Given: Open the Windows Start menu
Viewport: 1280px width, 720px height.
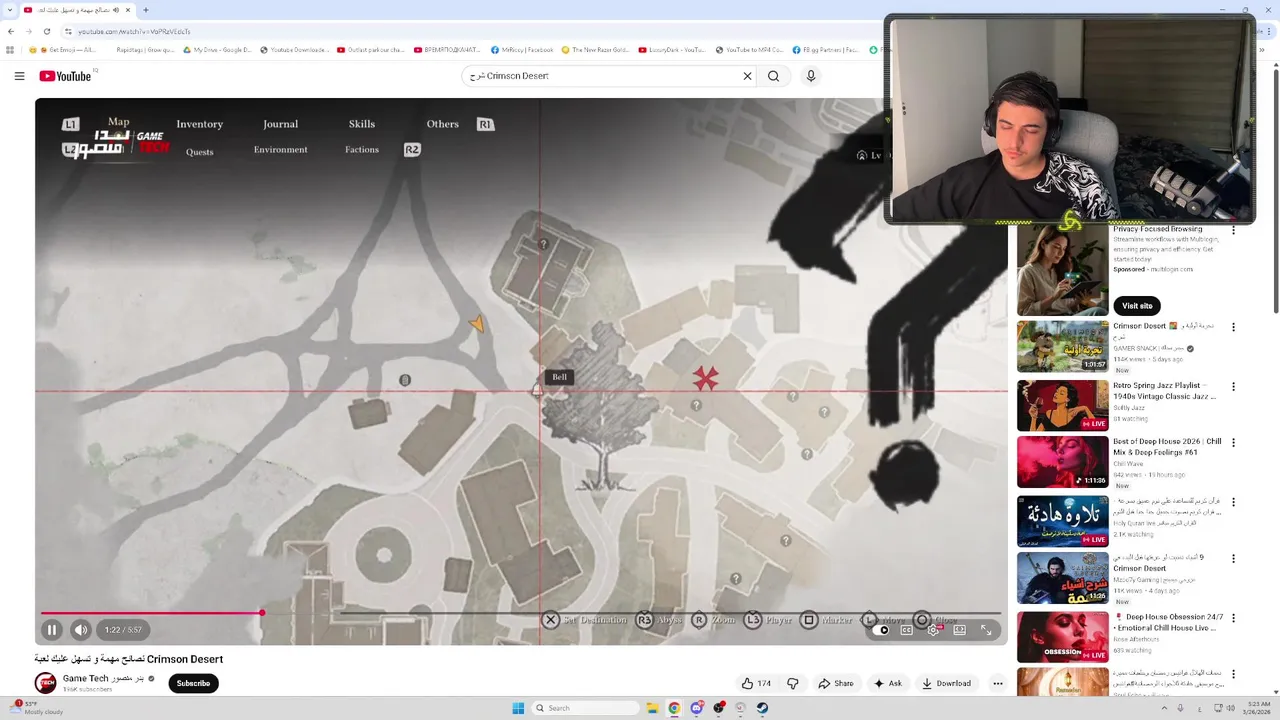Looking at the screenshot, I should pyautogui.click(x=518, y=708).
